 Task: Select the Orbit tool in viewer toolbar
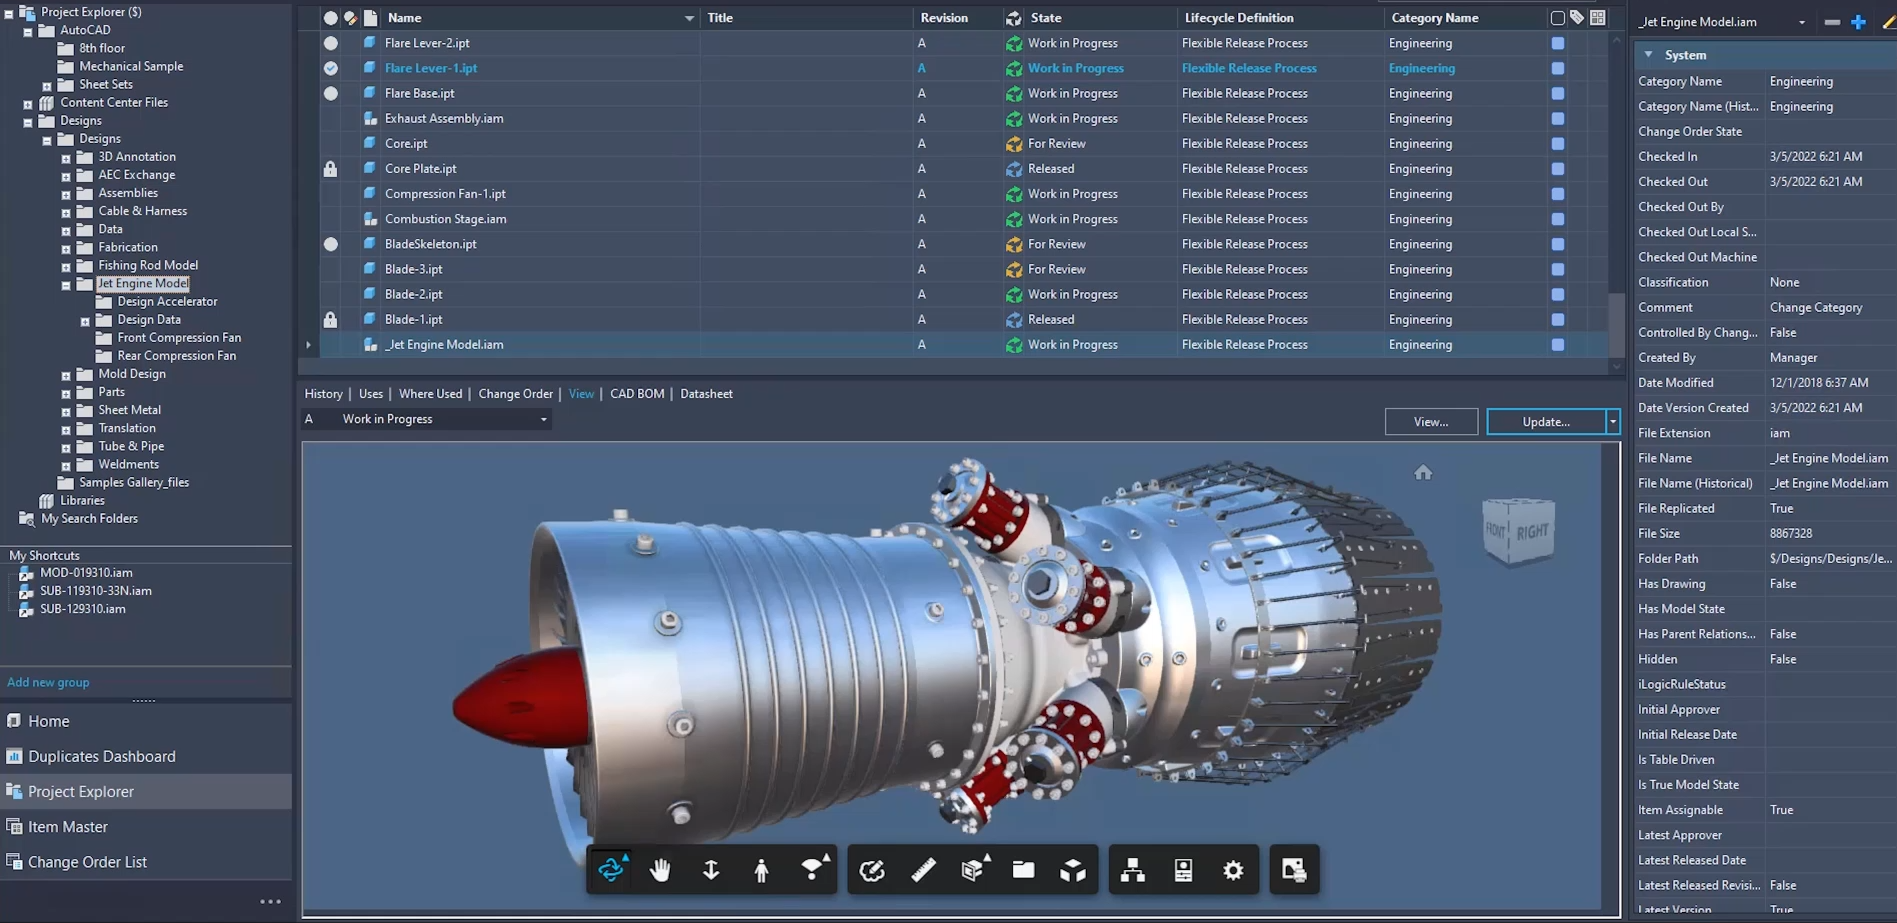coord(611,869)
